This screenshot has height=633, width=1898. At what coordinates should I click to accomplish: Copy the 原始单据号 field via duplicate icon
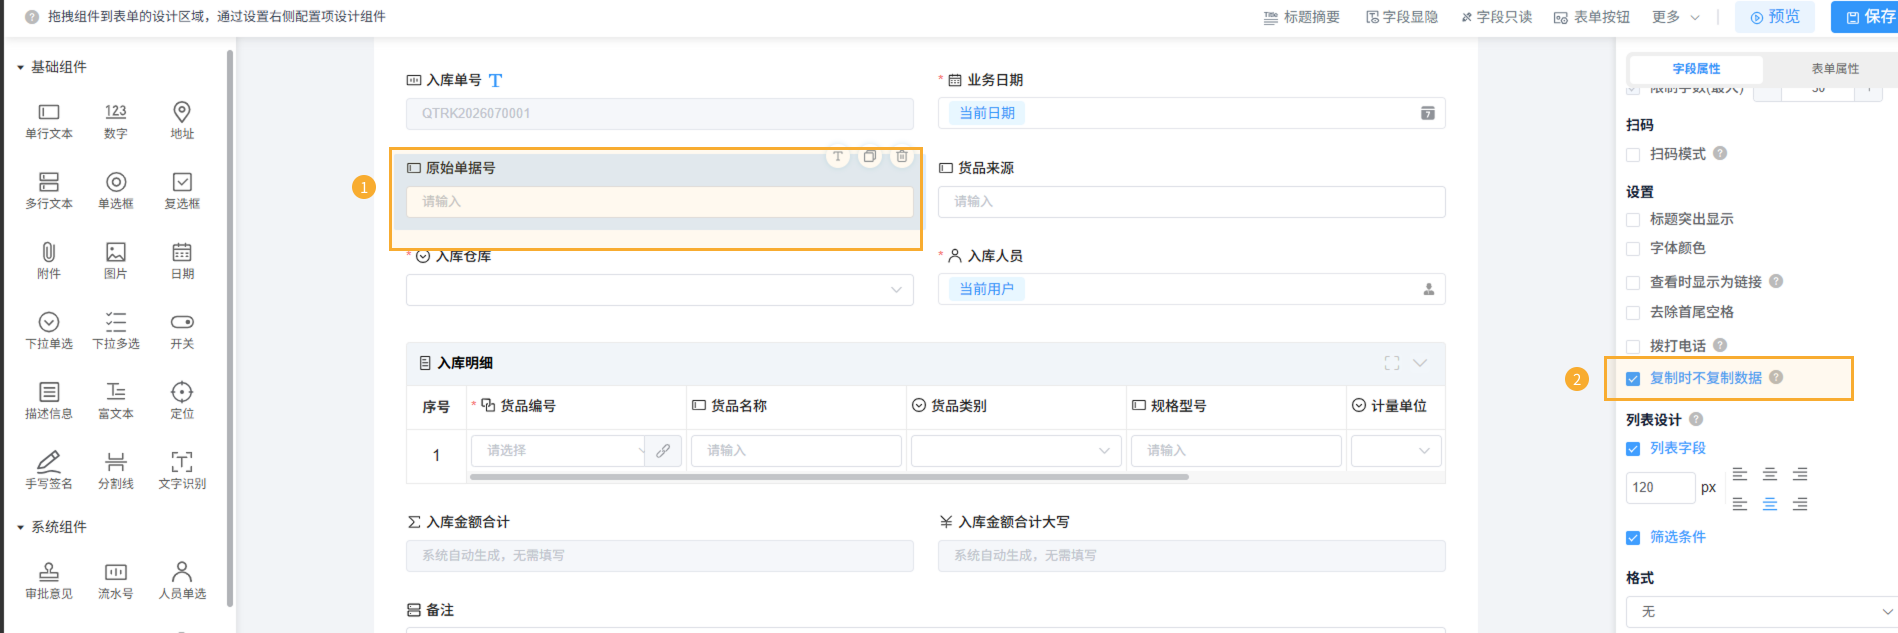pyautogui.click(x=870, y=157)
